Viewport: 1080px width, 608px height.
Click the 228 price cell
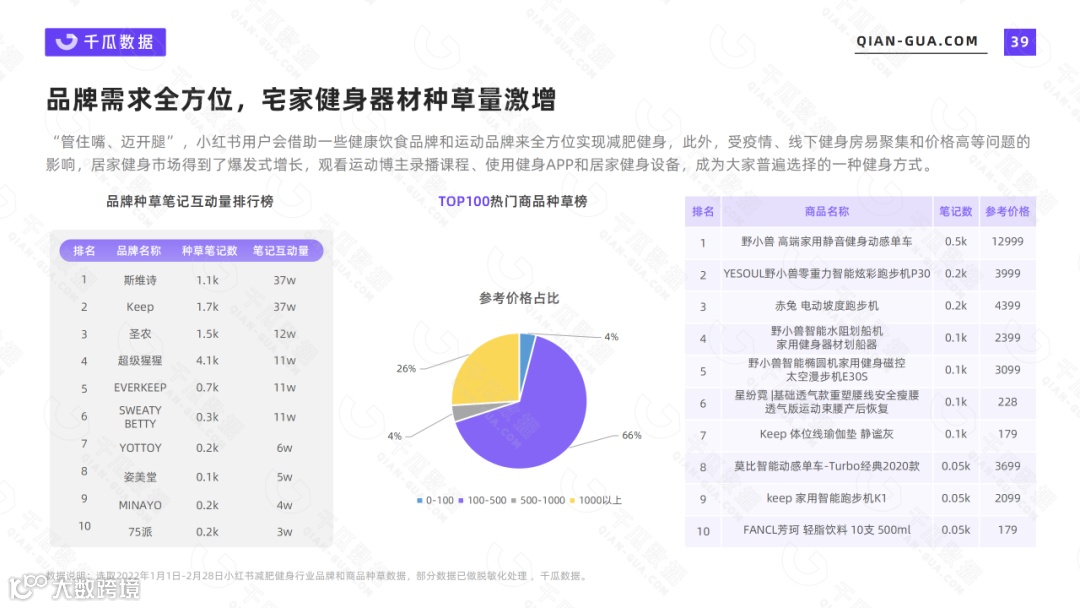point(1007,402)
